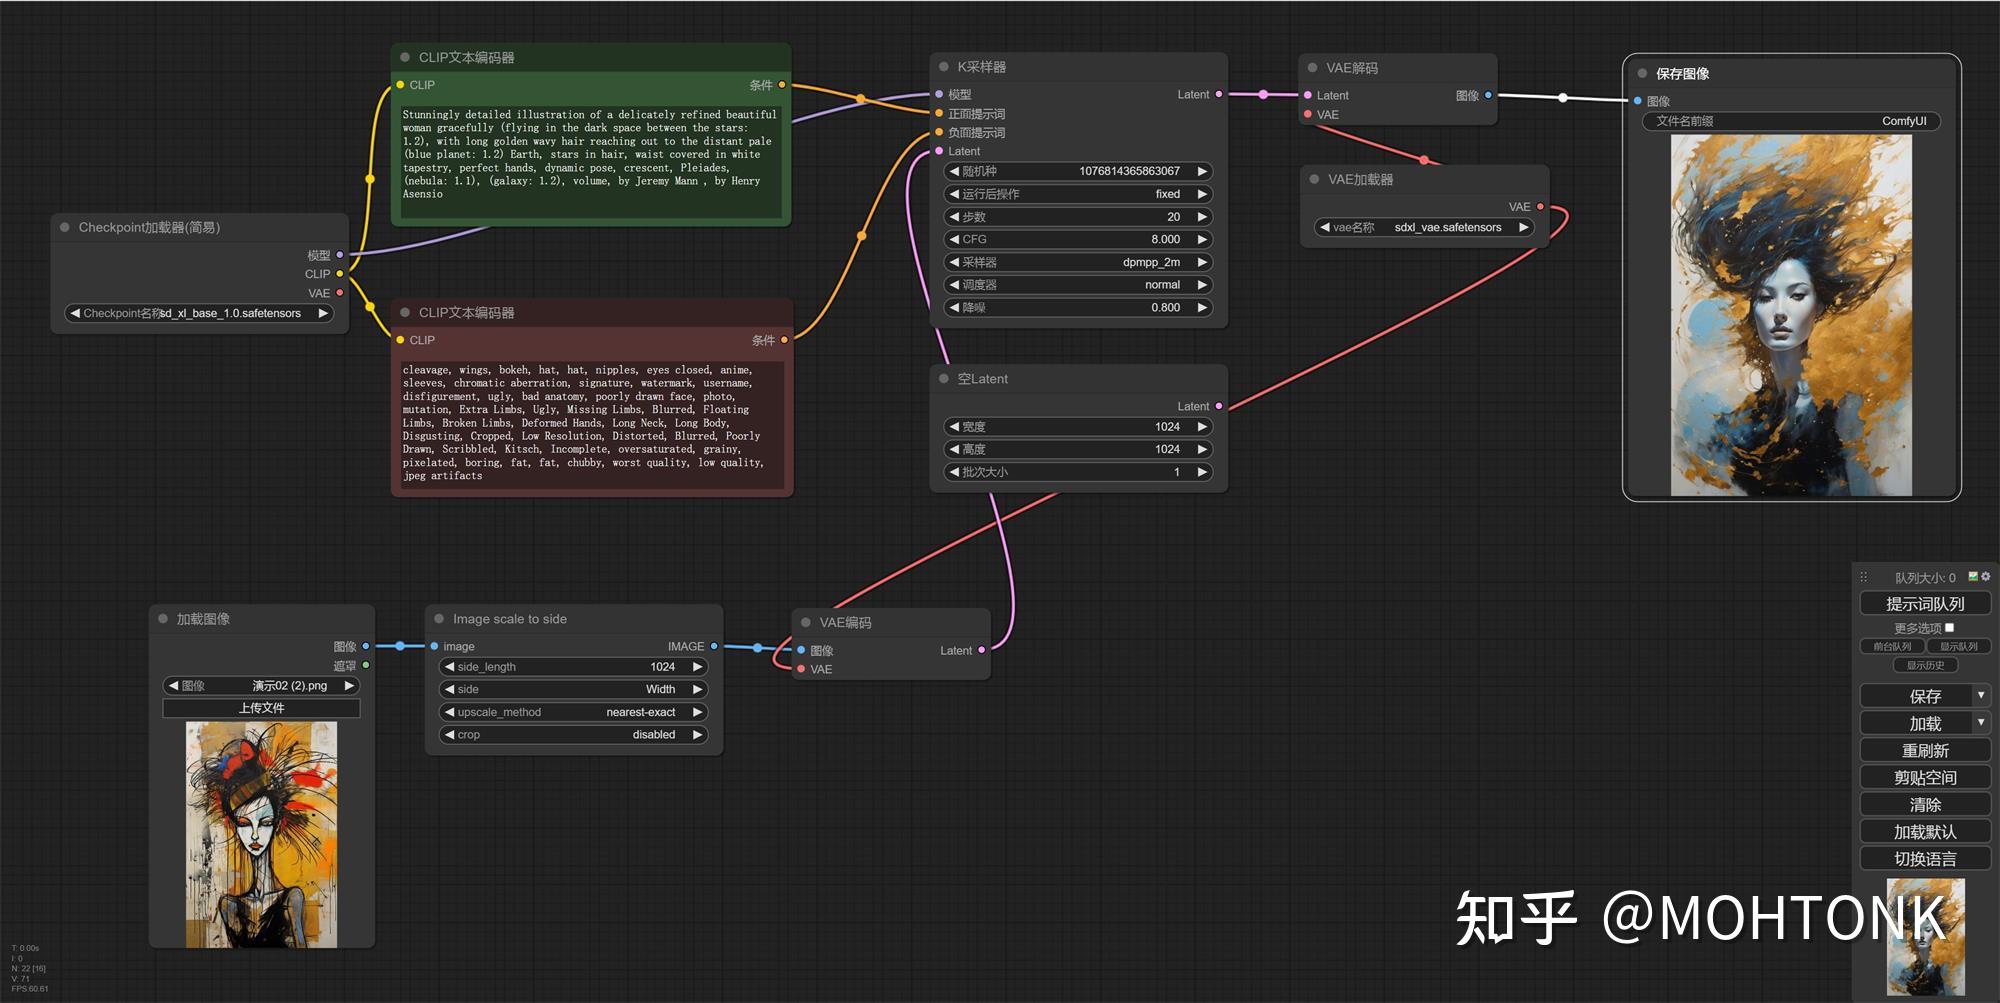
Task: Open the queue settings gear icon
Action: click(x=1986, y=577)
